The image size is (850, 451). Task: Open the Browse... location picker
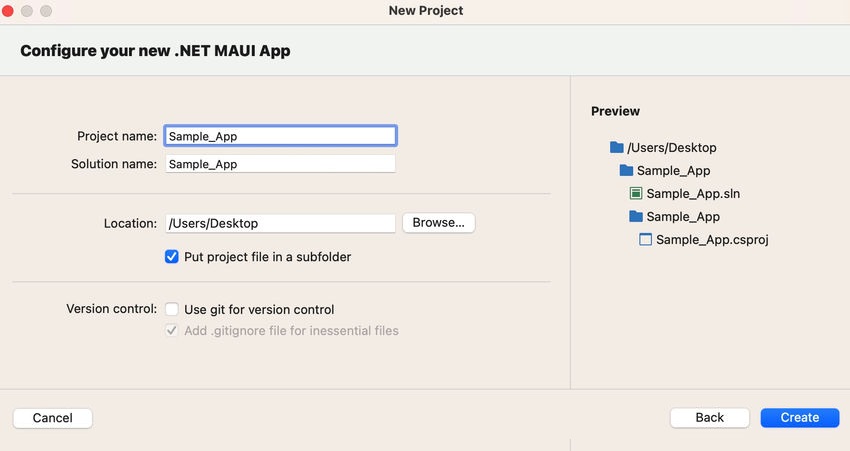(x=438, y=223)
